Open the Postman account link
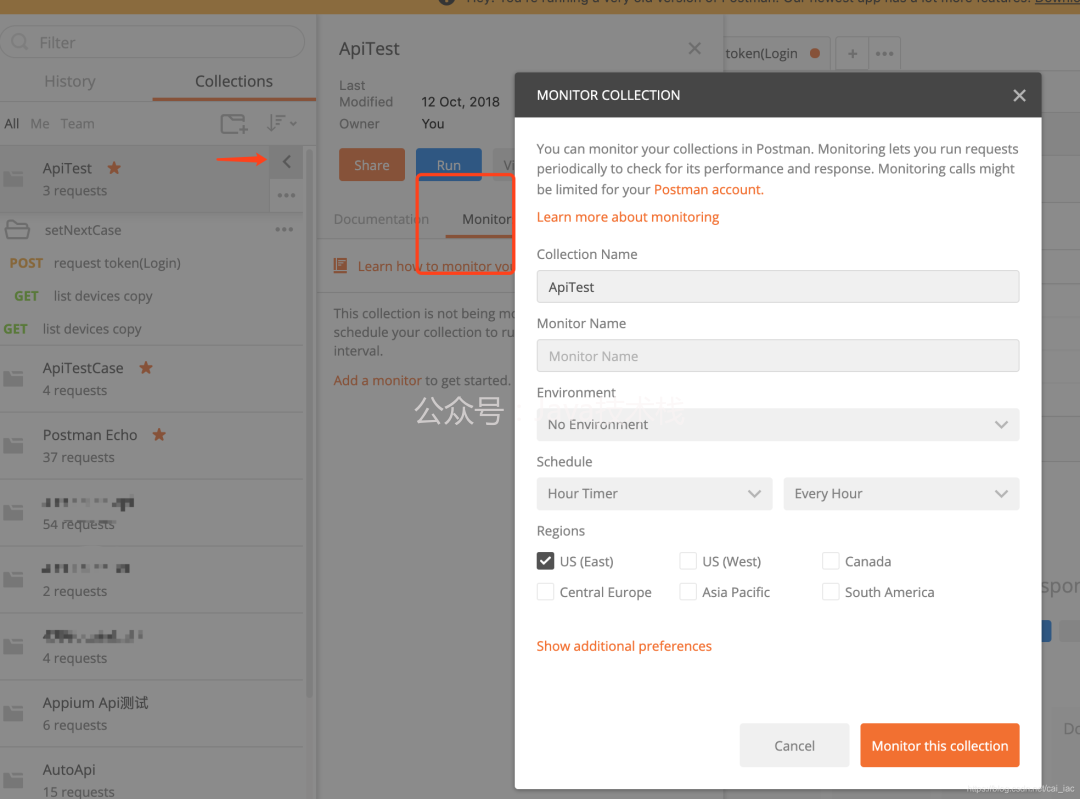Image resolution: width=1080 pixels, height=799 pixels. pyautogui.click(x=708, y=189)
